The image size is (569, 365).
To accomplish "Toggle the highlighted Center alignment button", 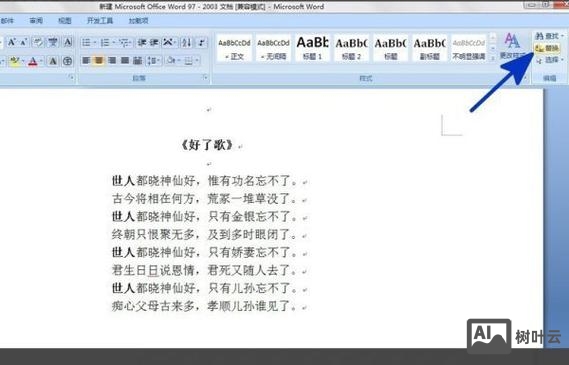I will pos(99,60).
